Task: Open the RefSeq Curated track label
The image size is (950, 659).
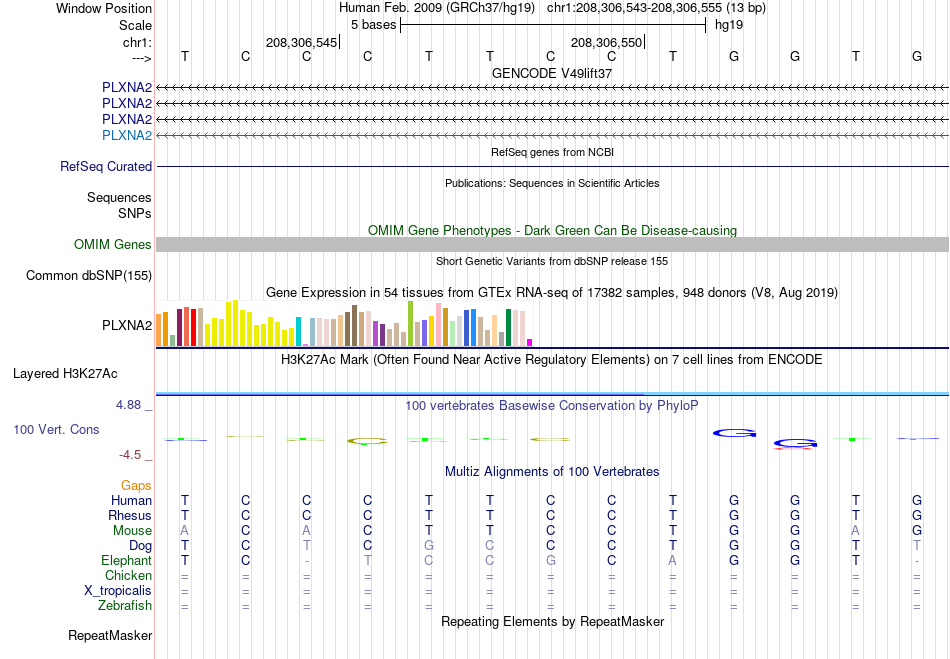Action: [105, 167]
